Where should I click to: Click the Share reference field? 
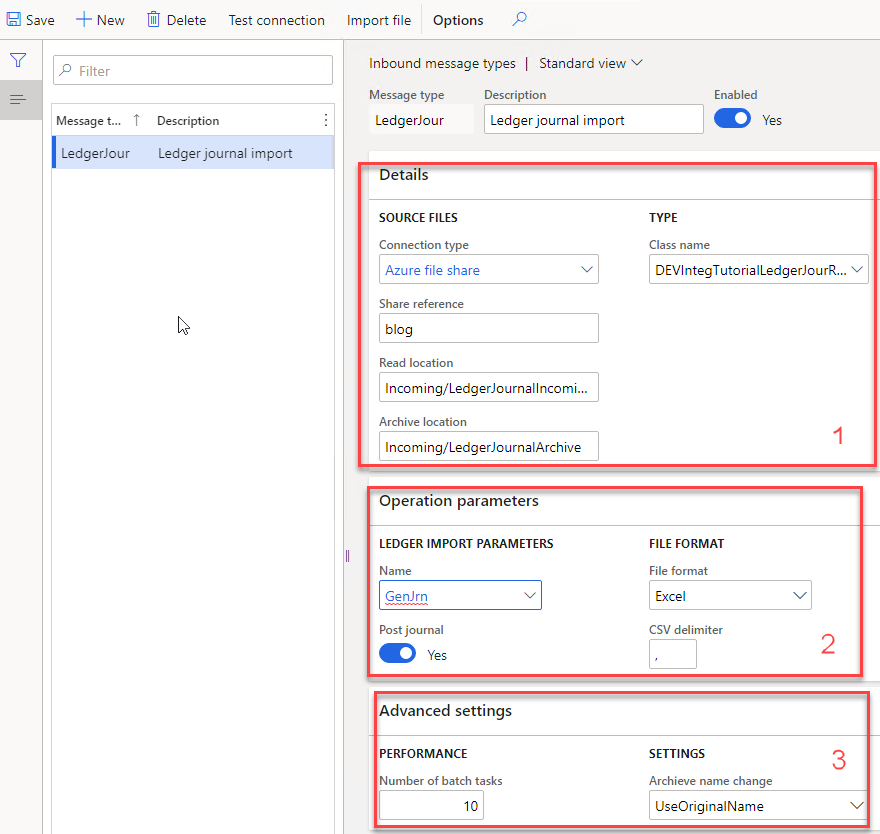pos(488,328)
